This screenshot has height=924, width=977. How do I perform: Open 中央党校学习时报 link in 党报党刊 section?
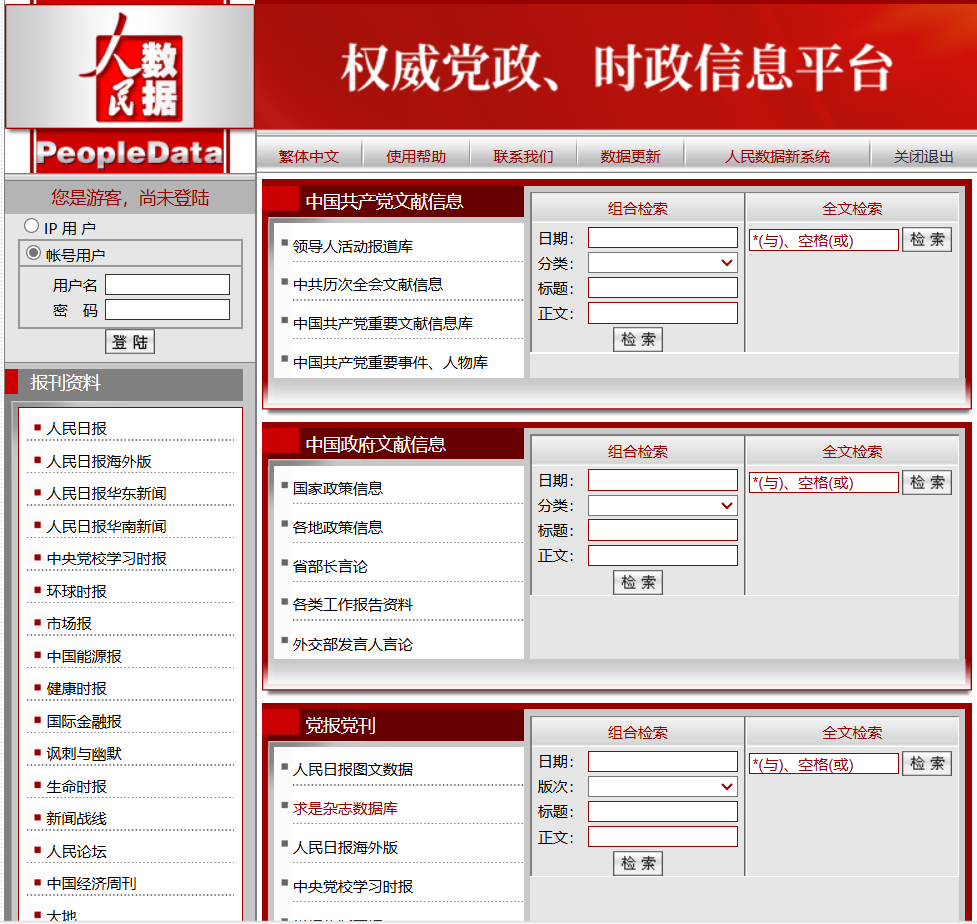(353, 886)
